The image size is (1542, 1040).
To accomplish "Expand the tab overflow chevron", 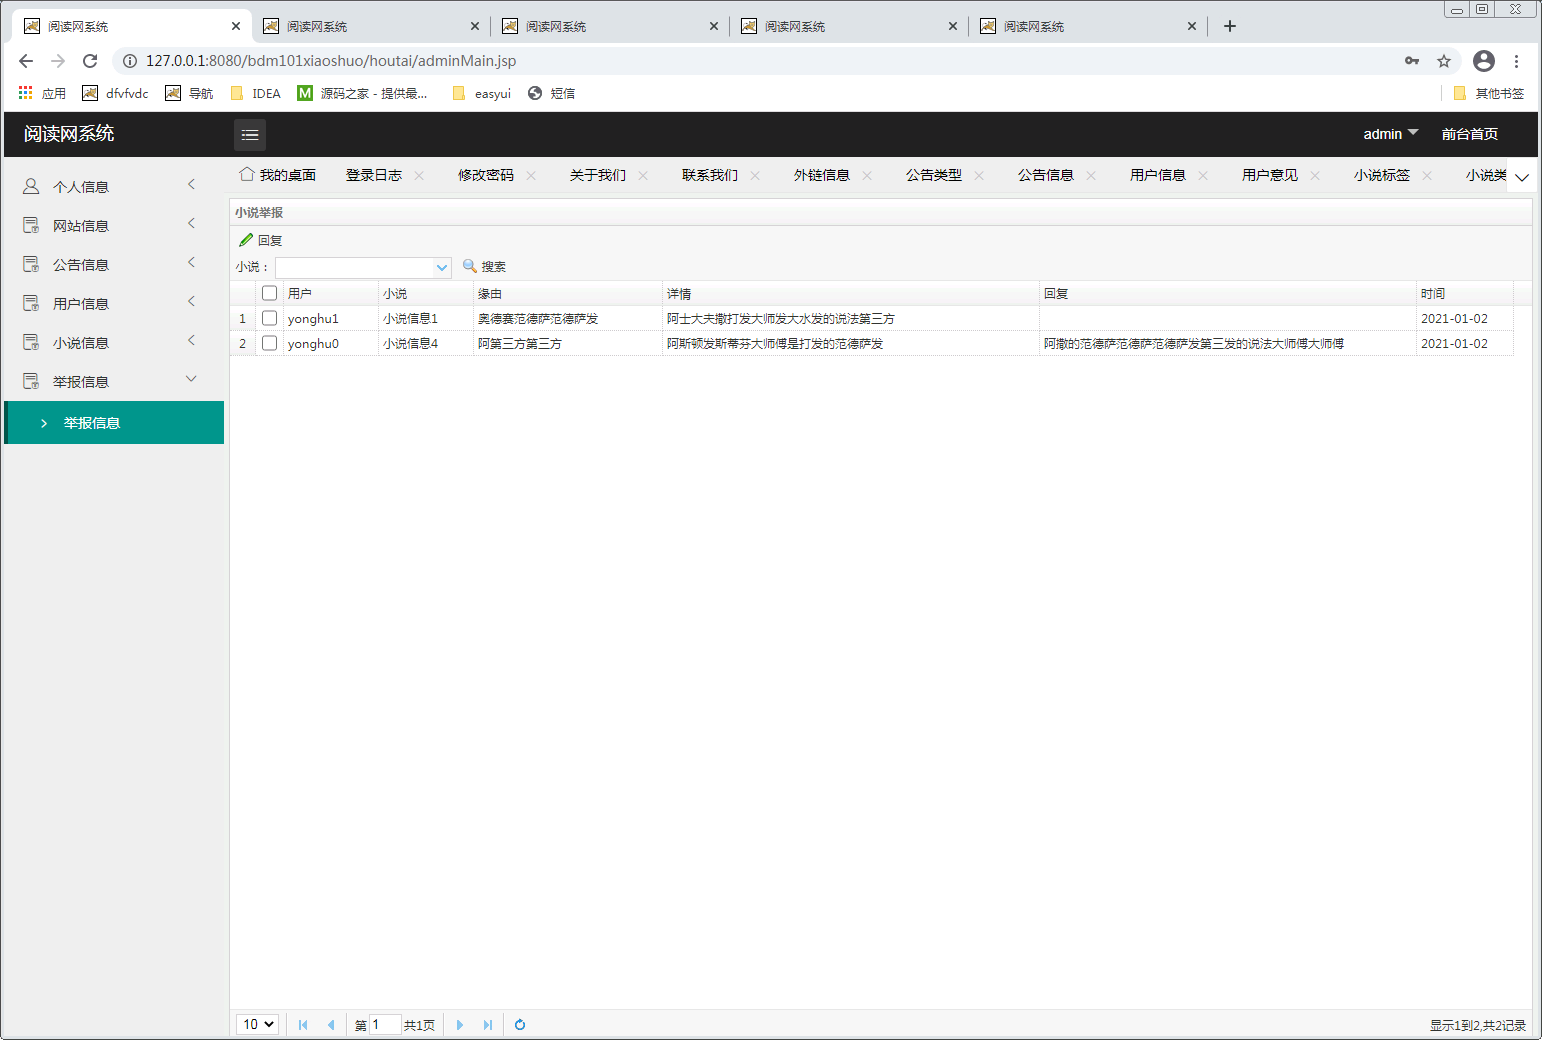I will [1522, 177].
